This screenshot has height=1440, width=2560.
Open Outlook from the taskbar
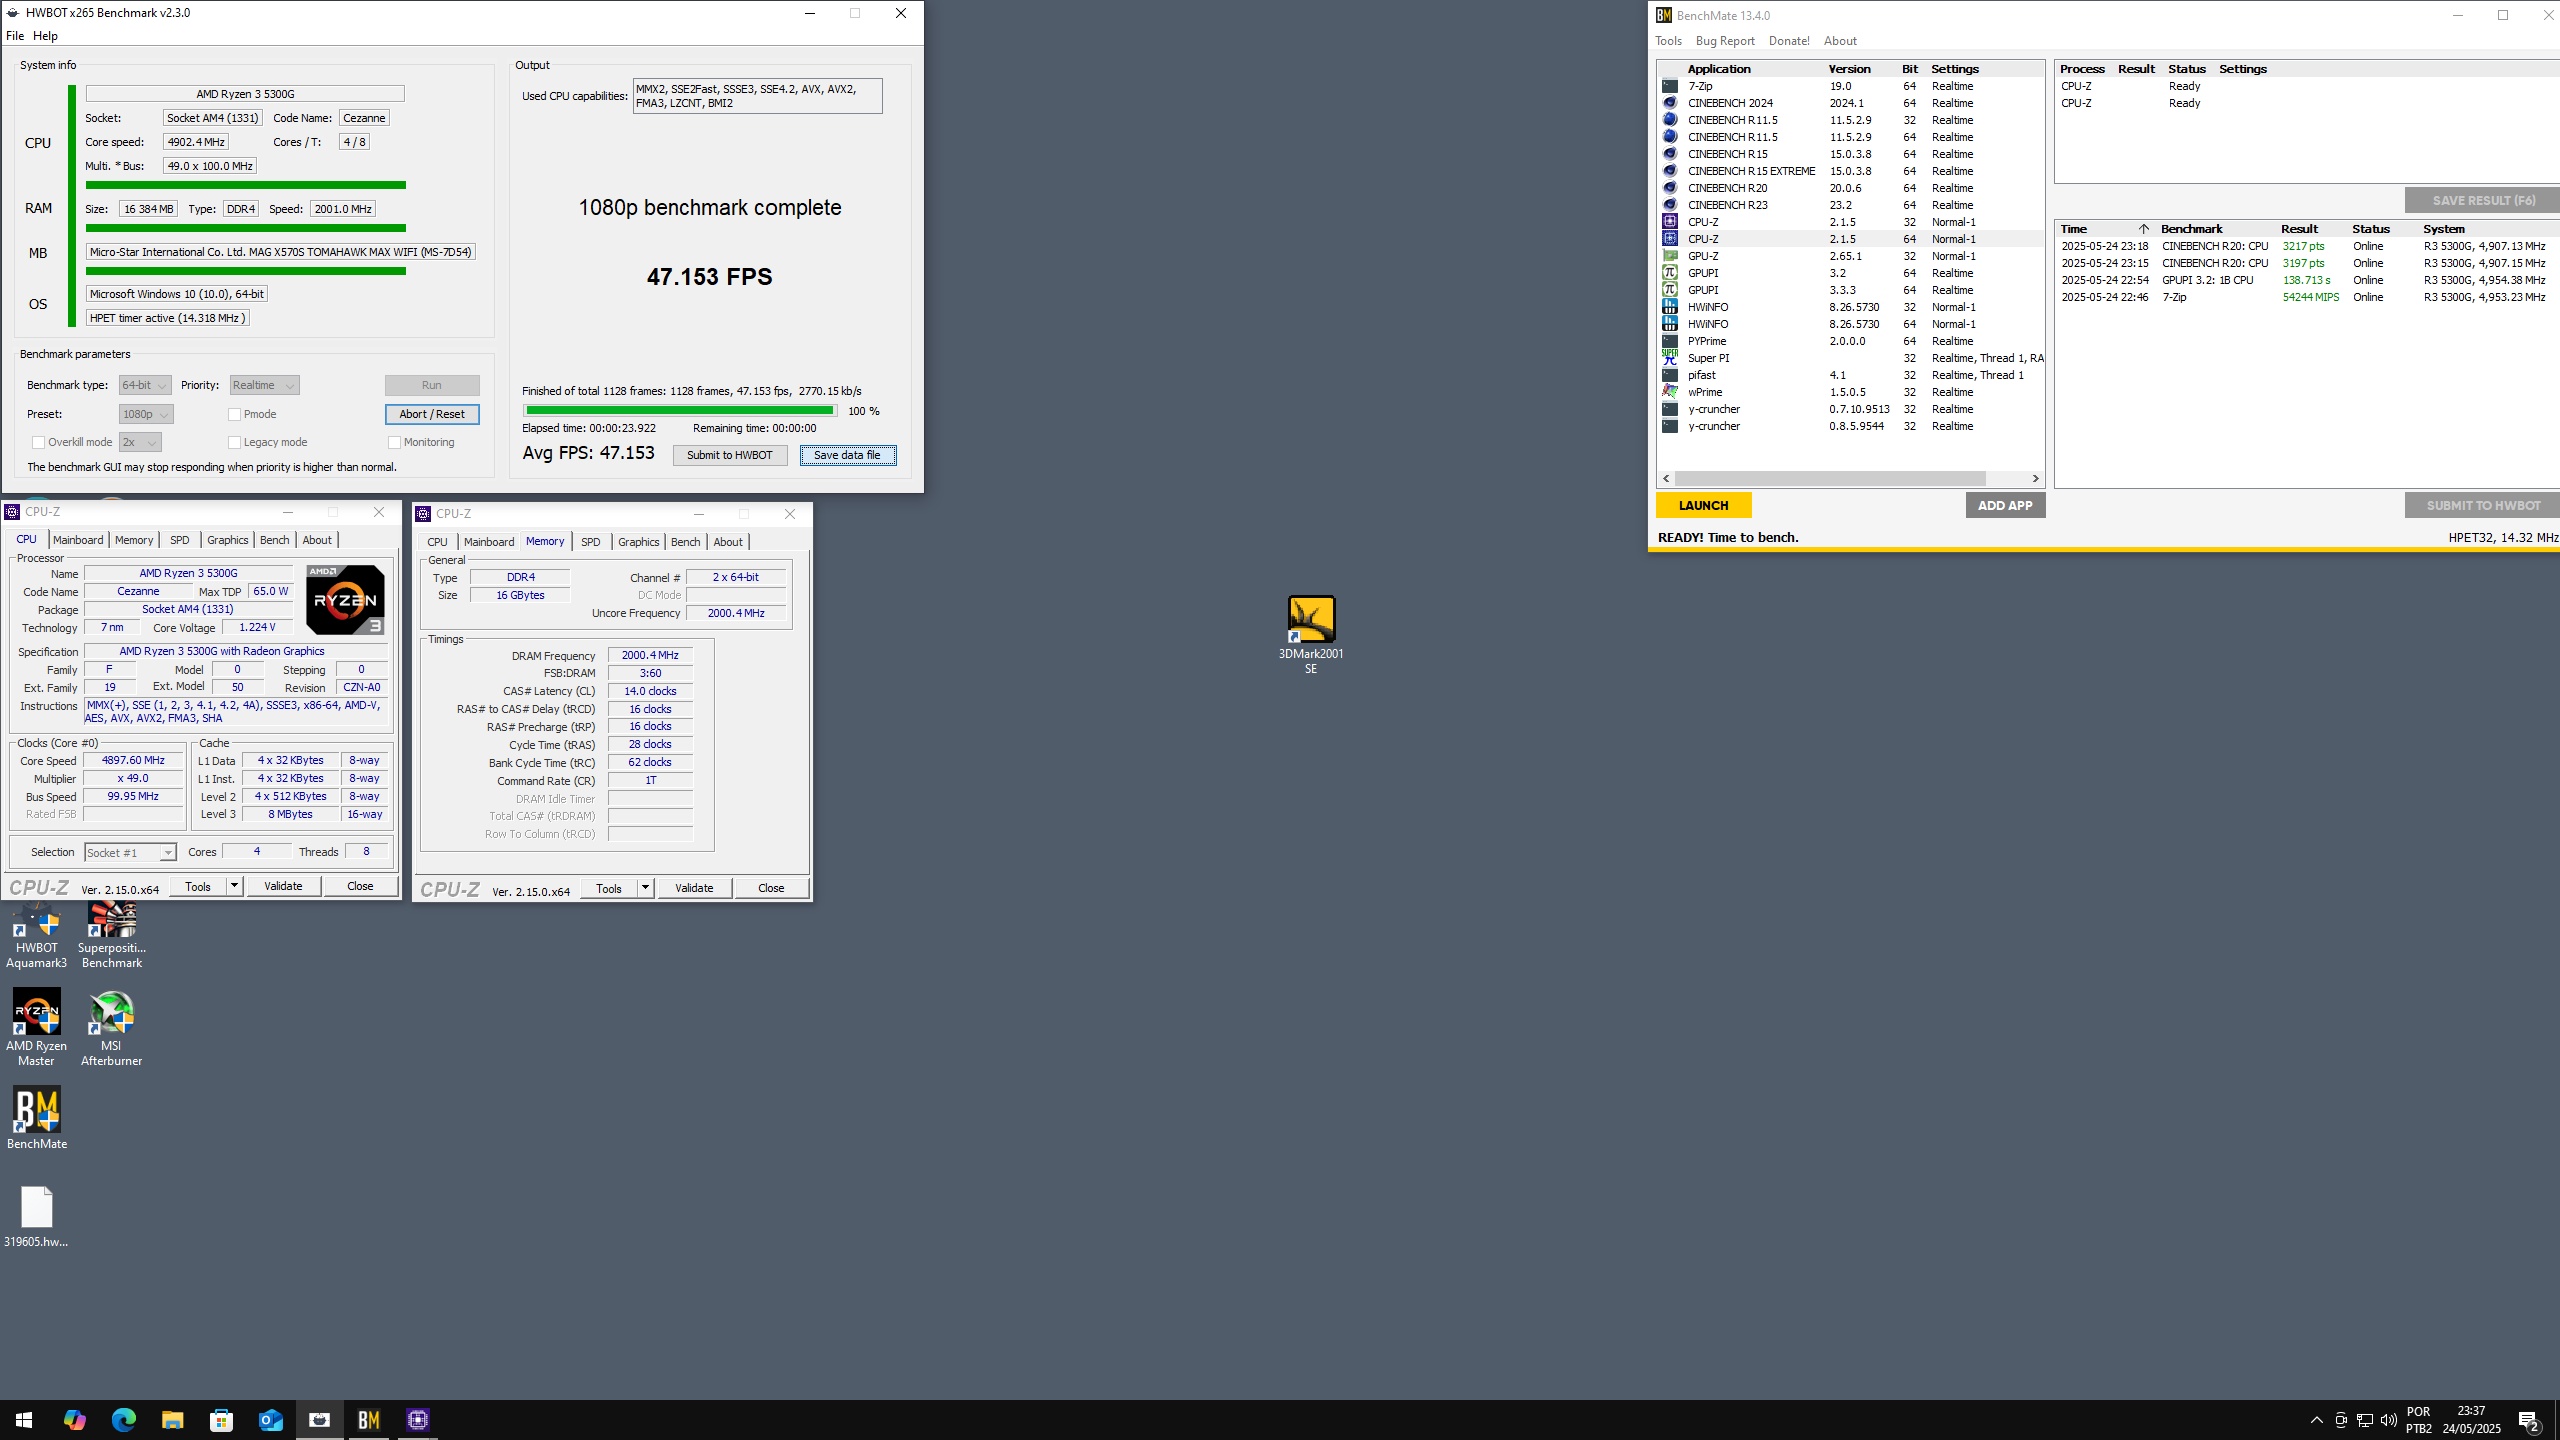click(270, 1420)
